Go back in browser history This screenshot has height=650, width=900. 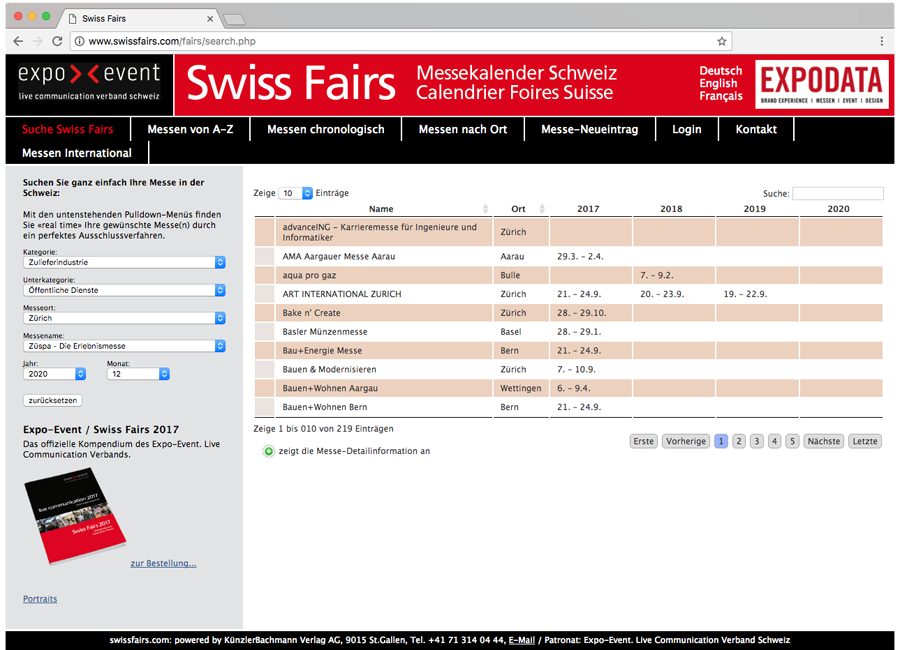[18, 41]
